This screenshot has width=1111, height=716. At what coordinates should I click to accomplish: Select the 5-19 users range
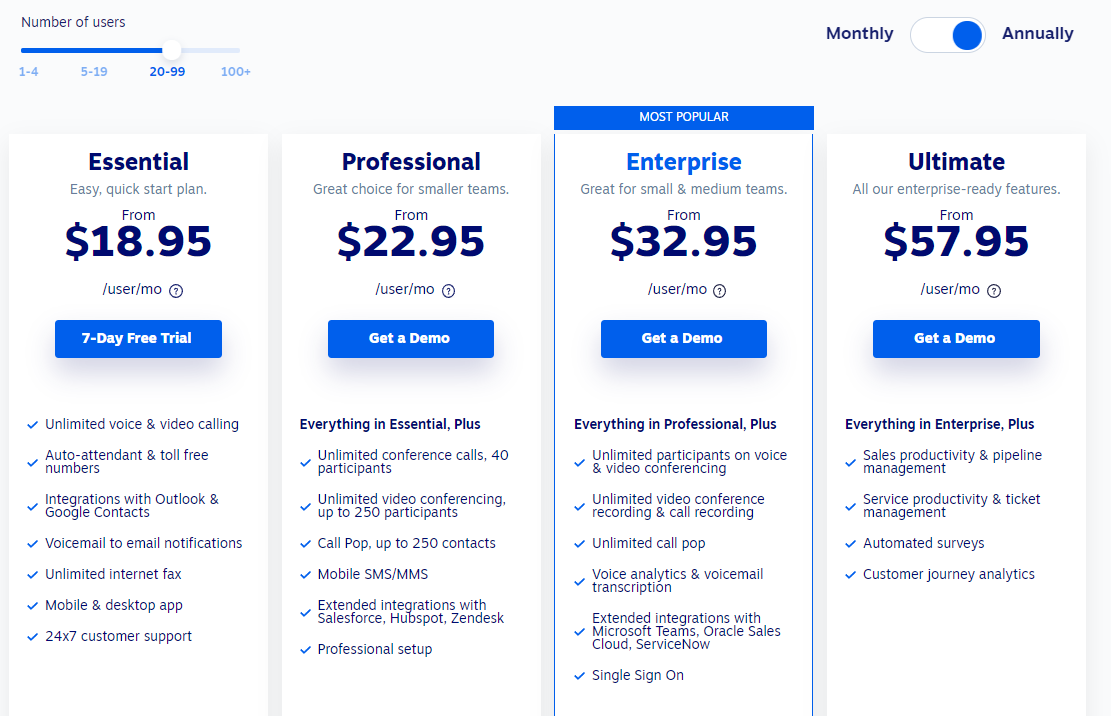(x=94, y=72)
